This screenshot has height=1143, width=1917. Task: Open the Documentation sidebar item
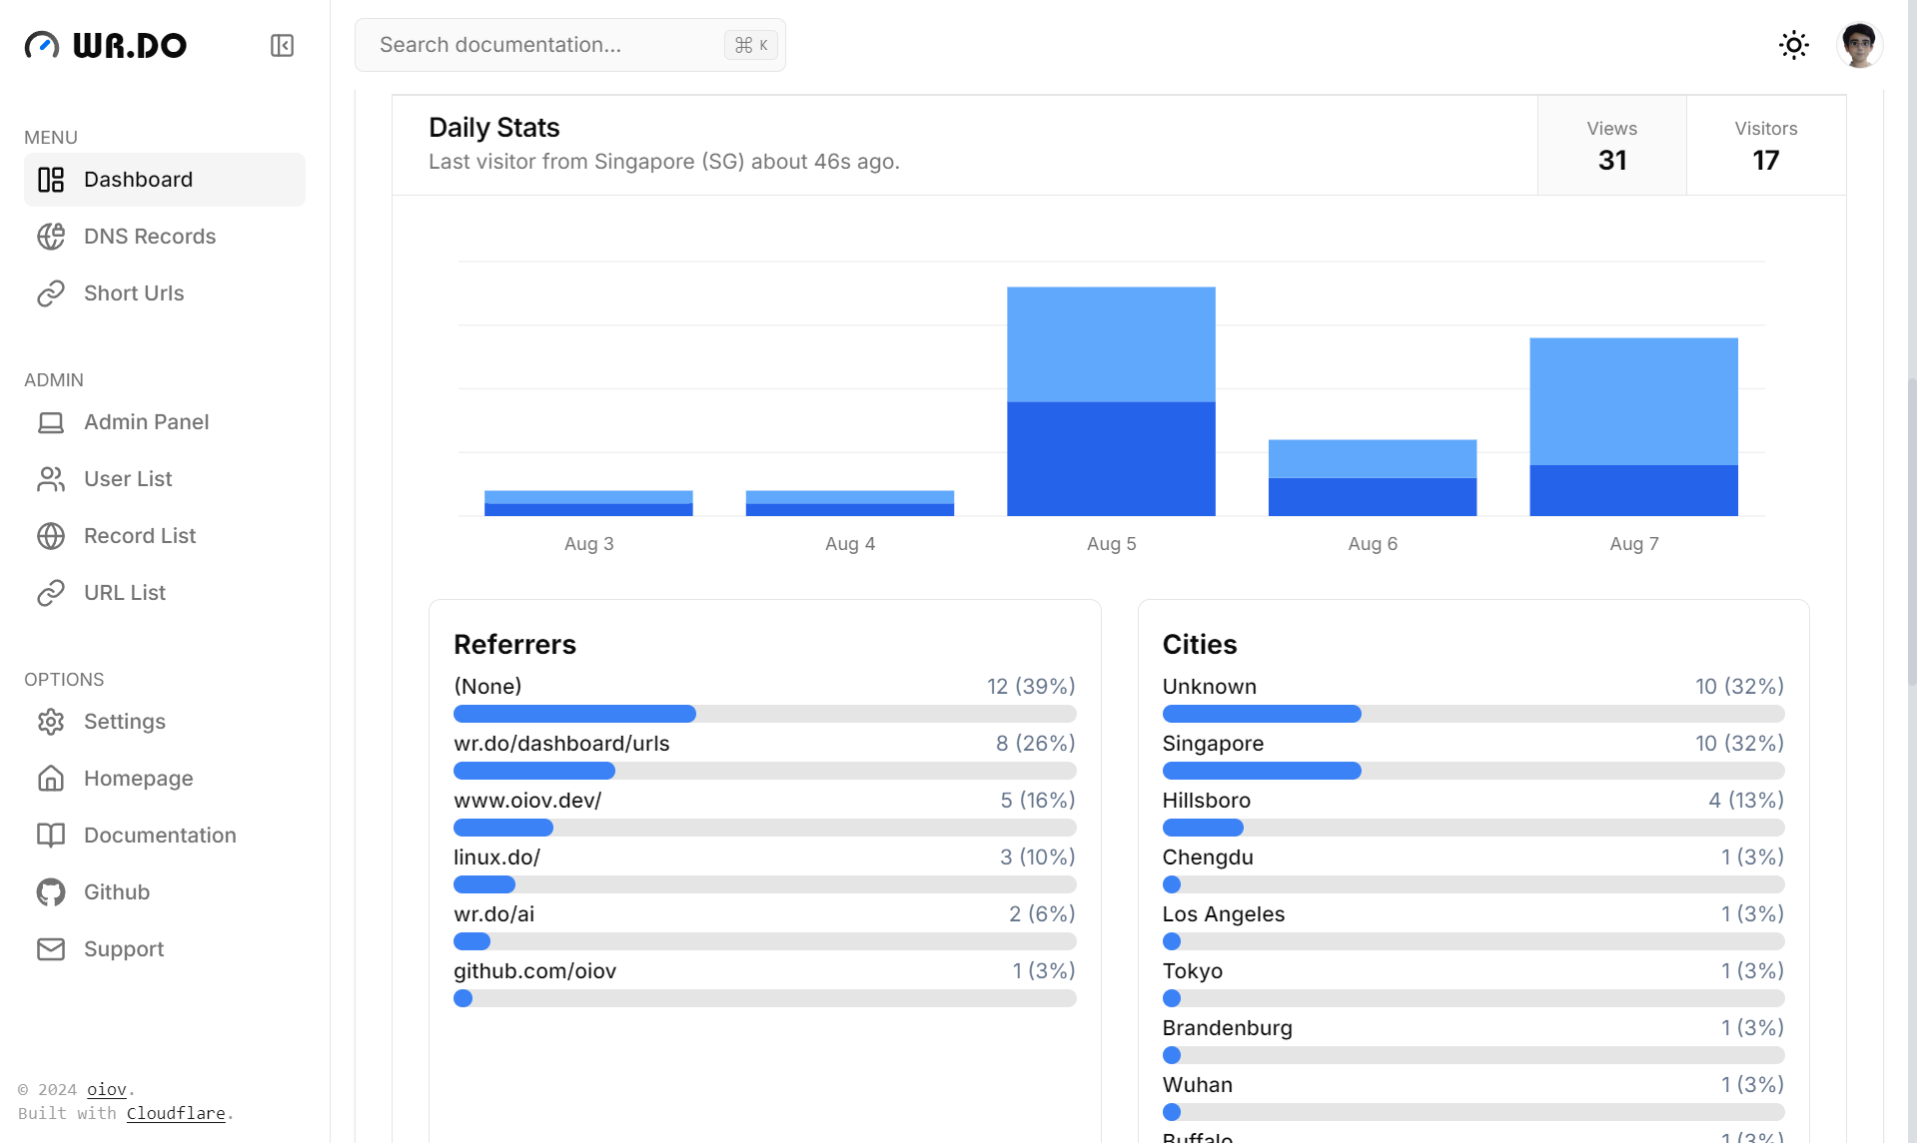click(x=159, y=835)
